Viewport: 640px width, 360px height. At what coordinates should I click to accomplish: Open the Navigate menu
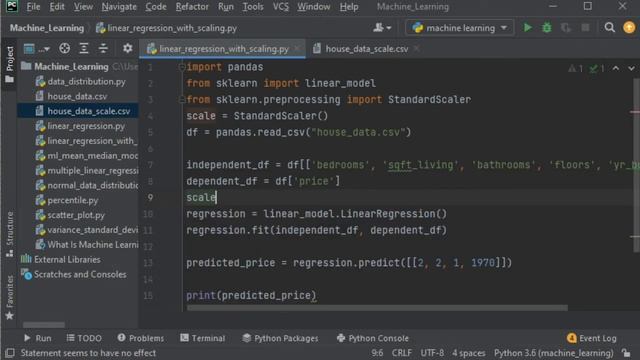[x=119, y=7]
